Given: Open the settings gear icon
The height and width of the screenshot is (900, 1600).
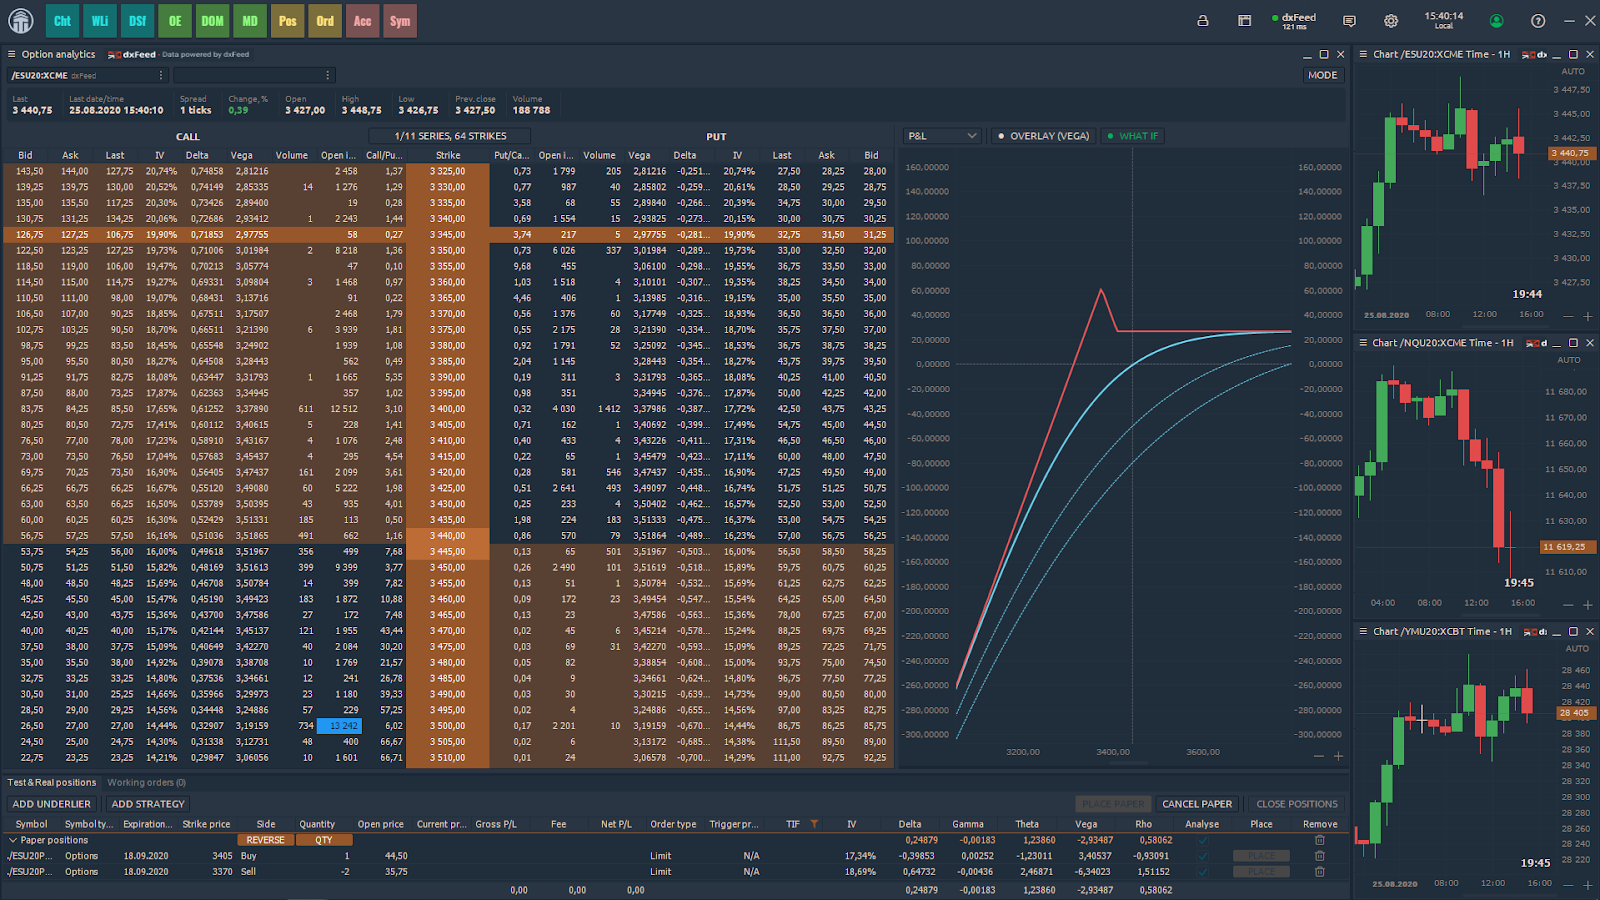Looking at the screenshot, I should click(1391, 21).
